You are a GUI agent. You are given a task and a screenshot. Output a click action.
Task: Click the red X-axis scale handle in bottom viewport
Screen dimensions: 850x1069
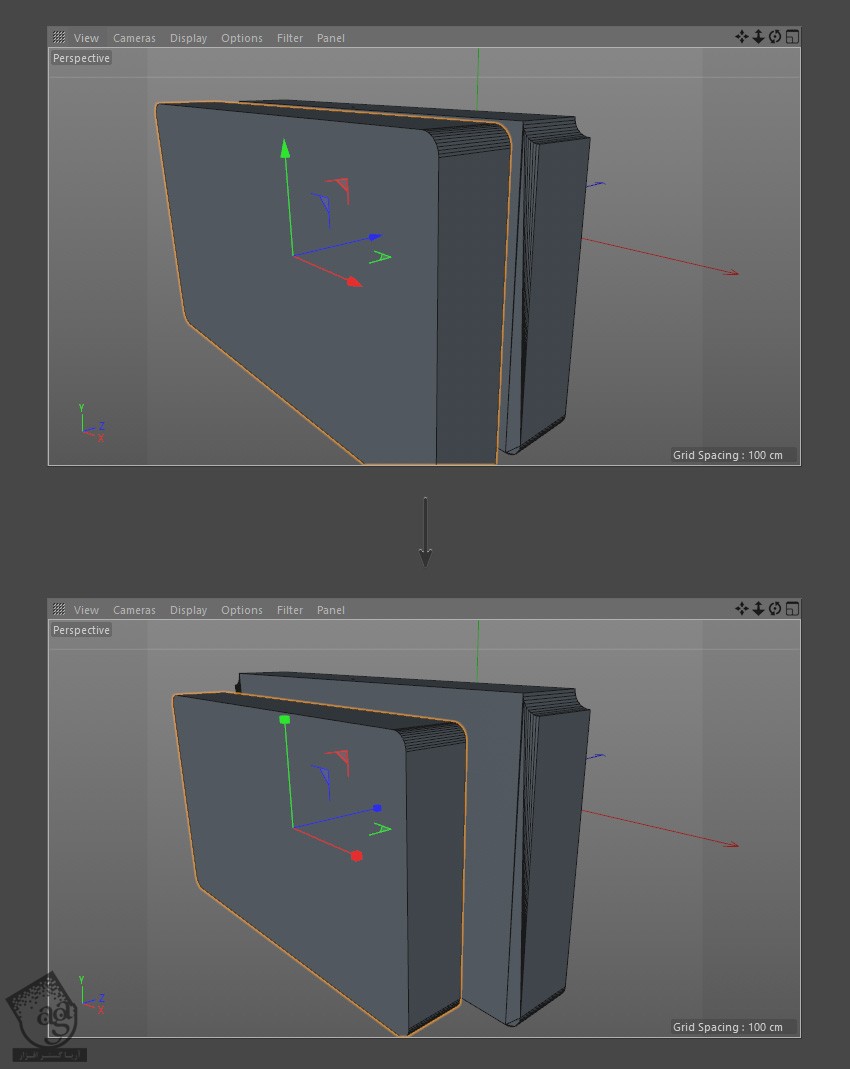[357, 856]
